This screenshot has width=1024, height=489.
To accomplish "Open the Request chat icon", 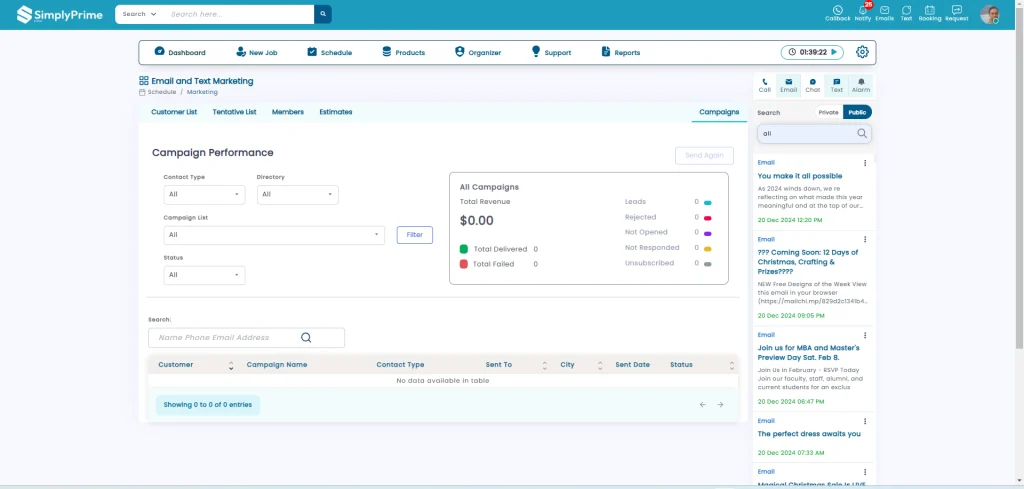I will [x=956, y=13].
